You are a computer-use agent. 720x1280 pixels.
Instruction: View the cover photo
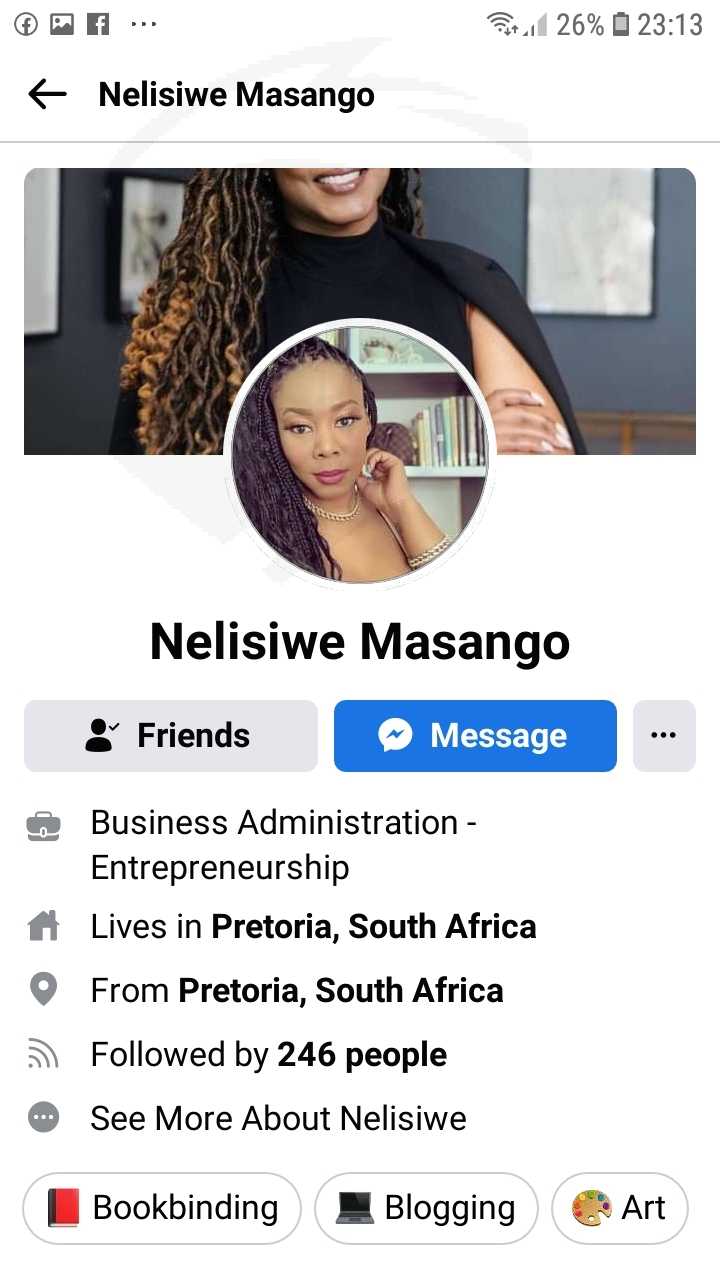[x=360, y=311]
